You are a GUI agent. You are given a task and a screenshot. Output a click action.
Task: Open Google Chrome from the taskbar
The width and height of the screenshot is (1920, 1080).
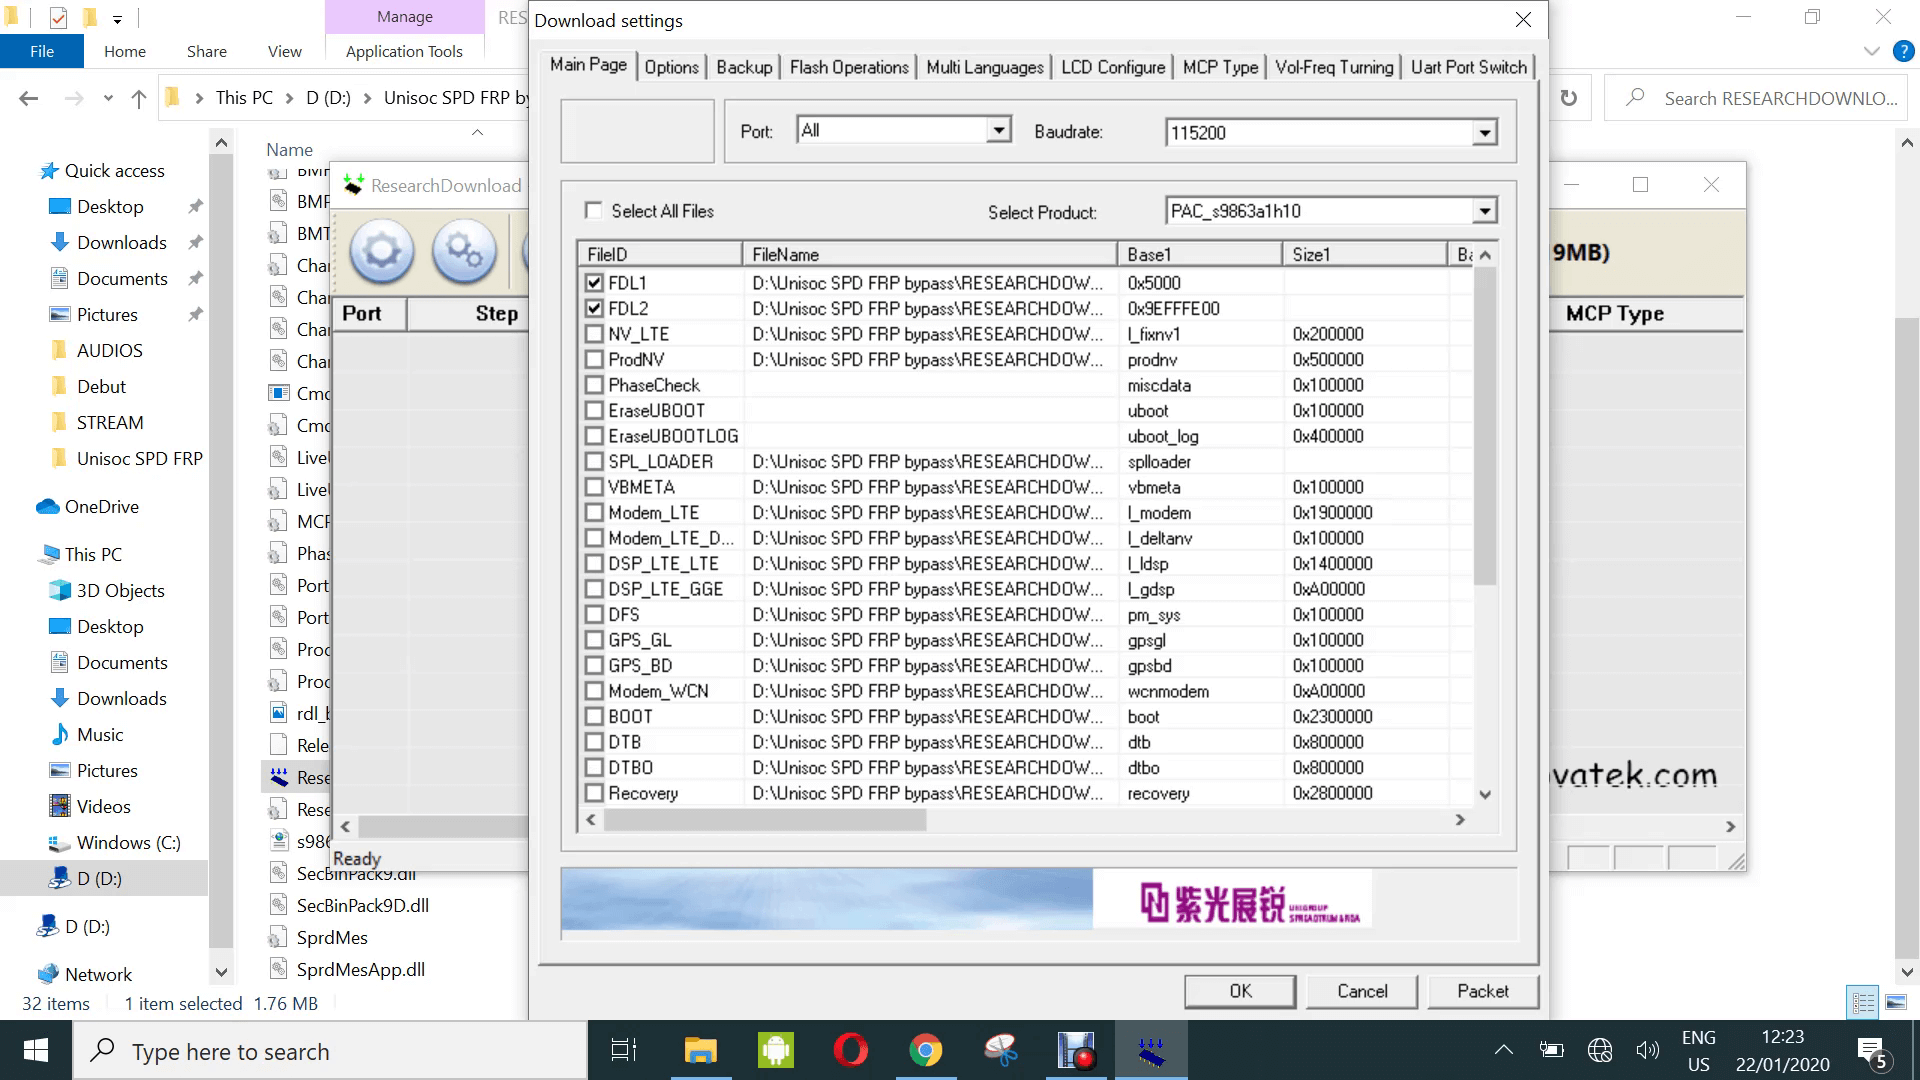coord(926,1050)
